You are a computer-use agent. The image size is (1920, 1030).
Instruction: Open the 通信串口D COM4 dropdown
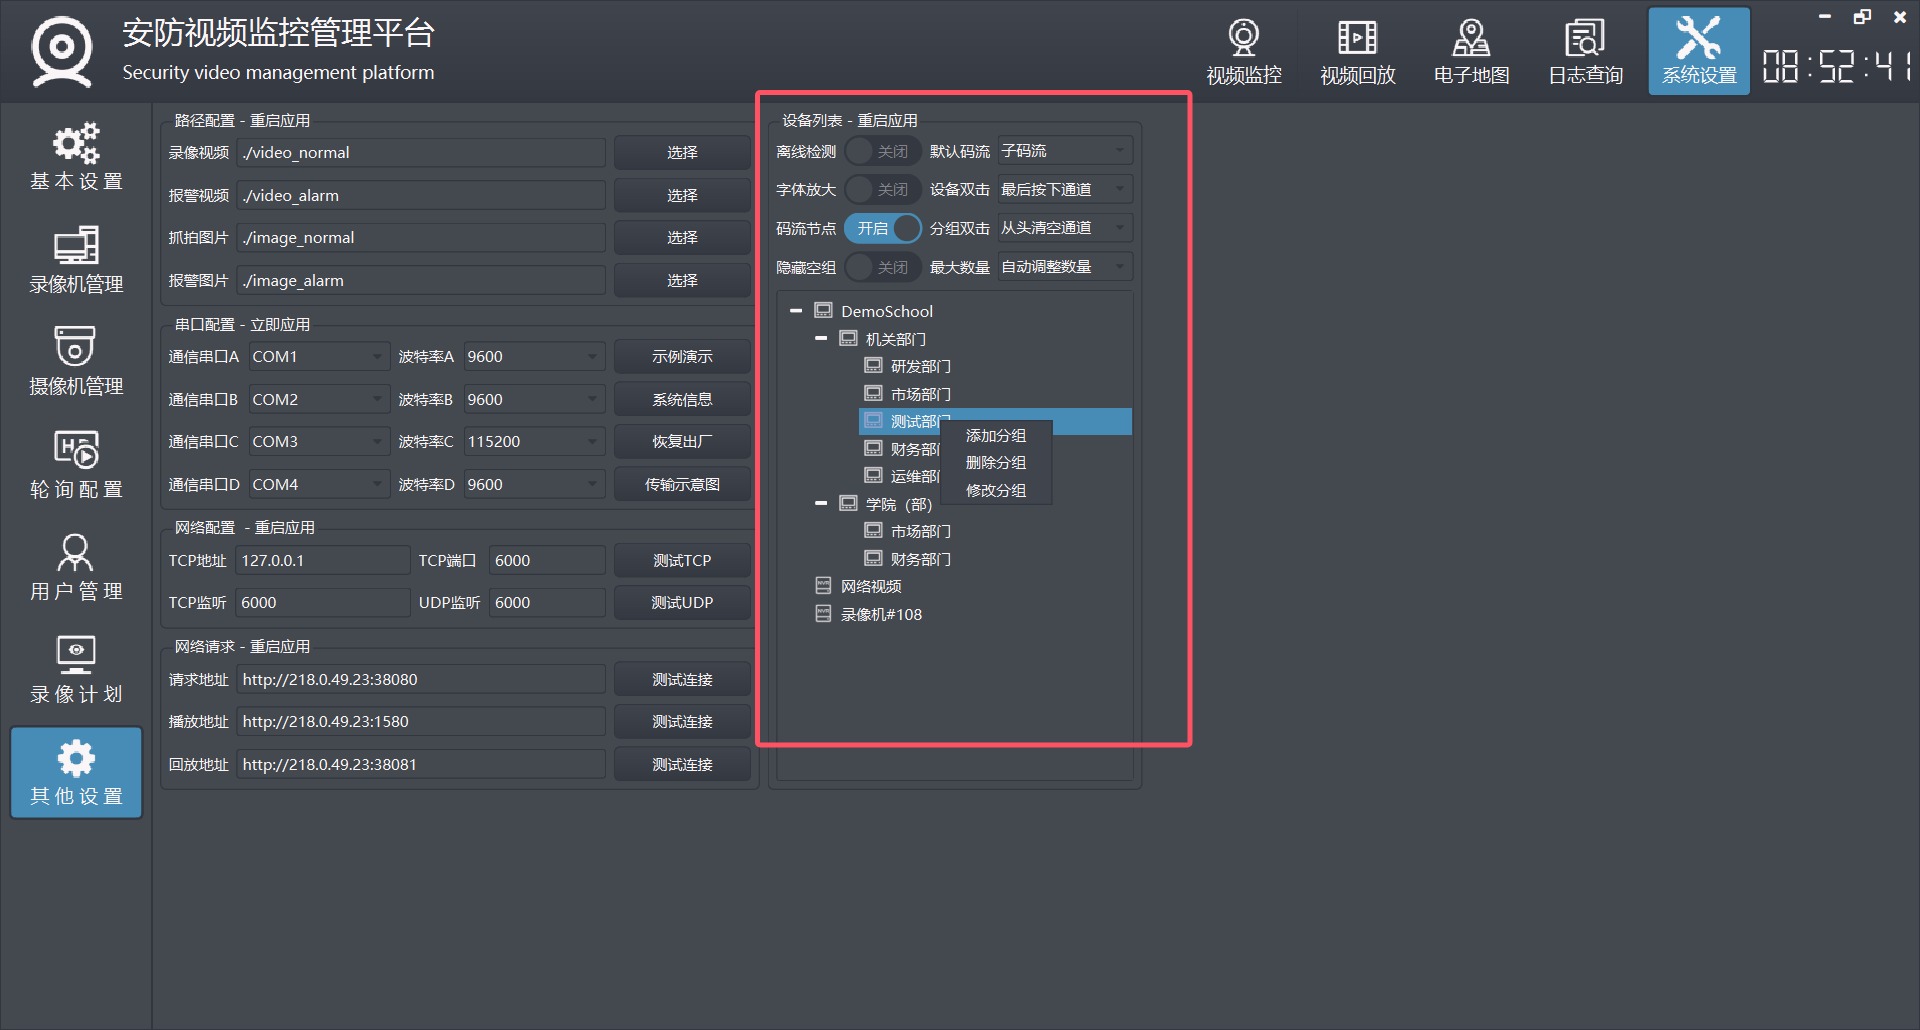click(x=318, y=484)
